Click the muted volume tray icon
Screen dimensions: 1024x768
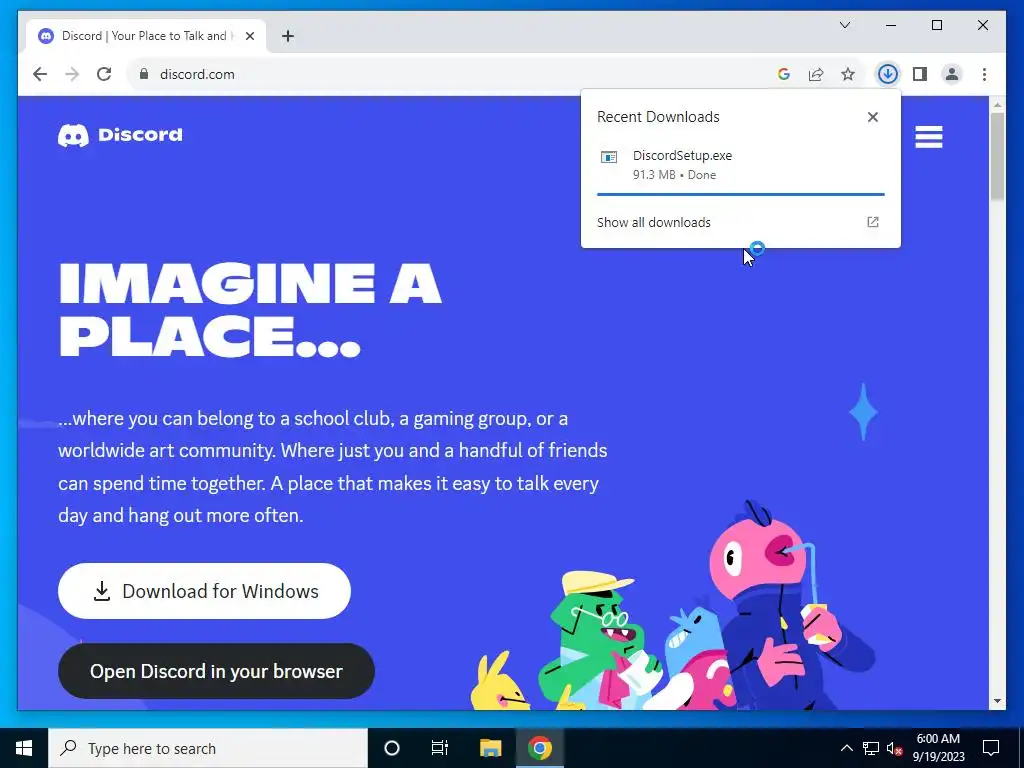[x=895, y=748]
